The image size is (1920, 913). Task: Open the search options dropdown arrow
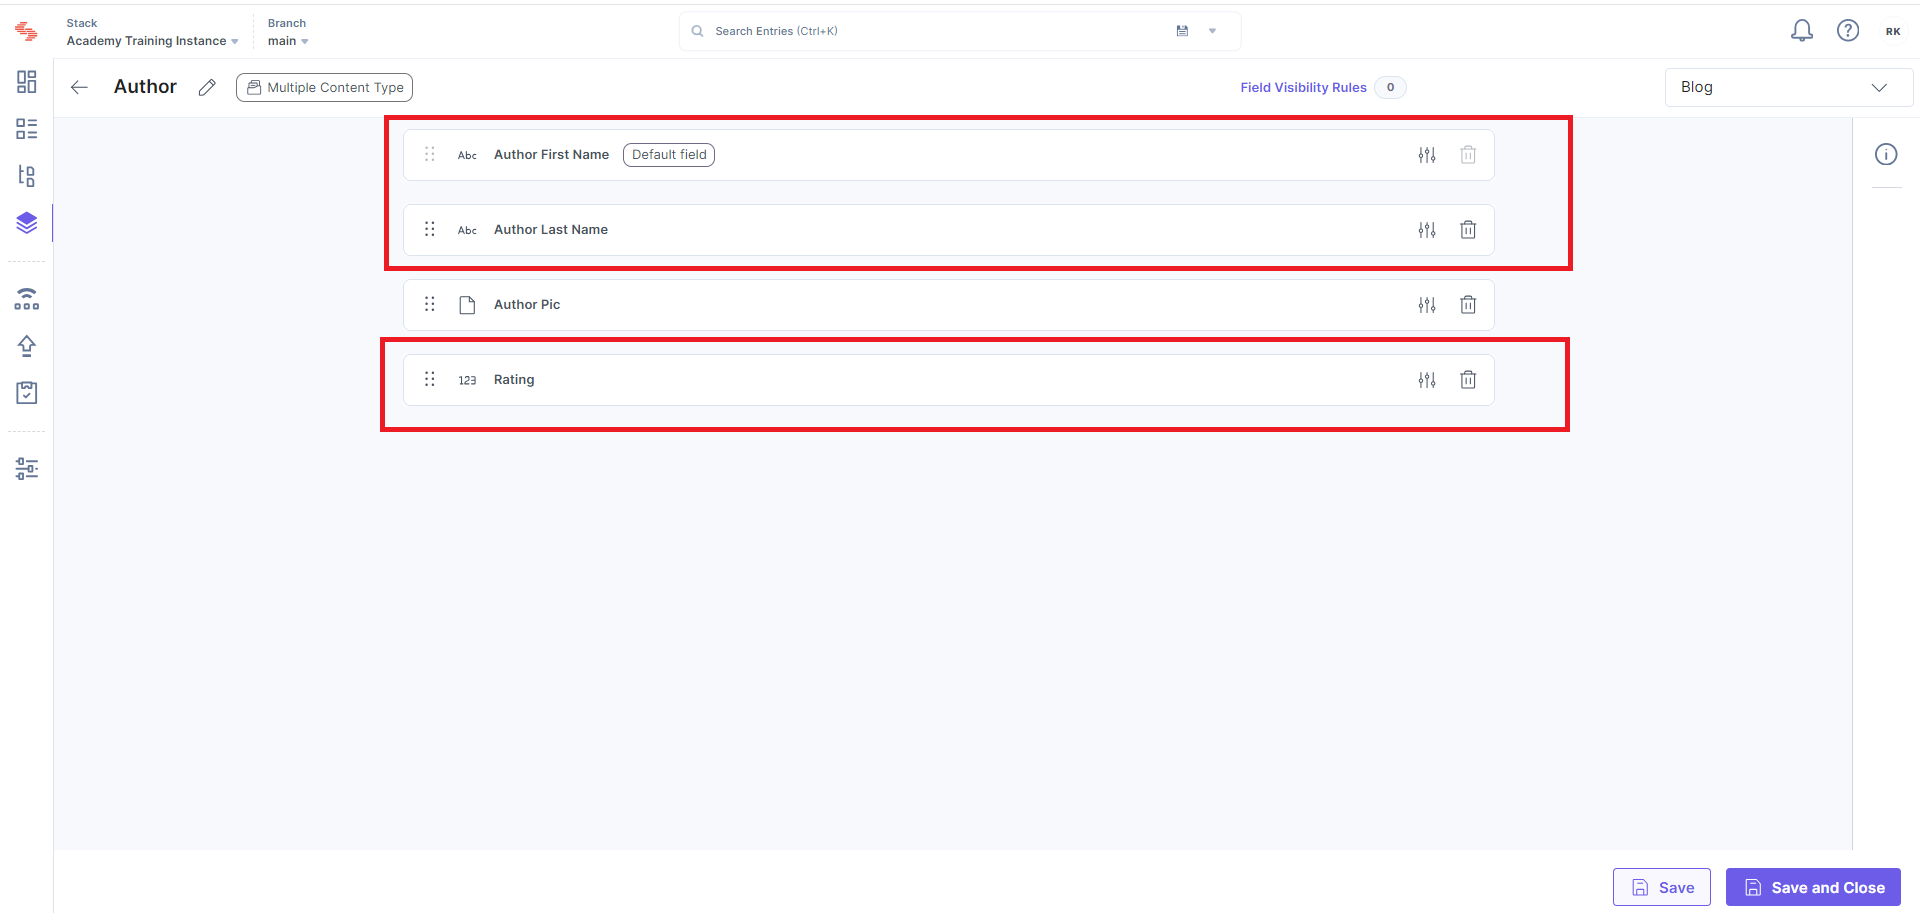[1212, 31]
